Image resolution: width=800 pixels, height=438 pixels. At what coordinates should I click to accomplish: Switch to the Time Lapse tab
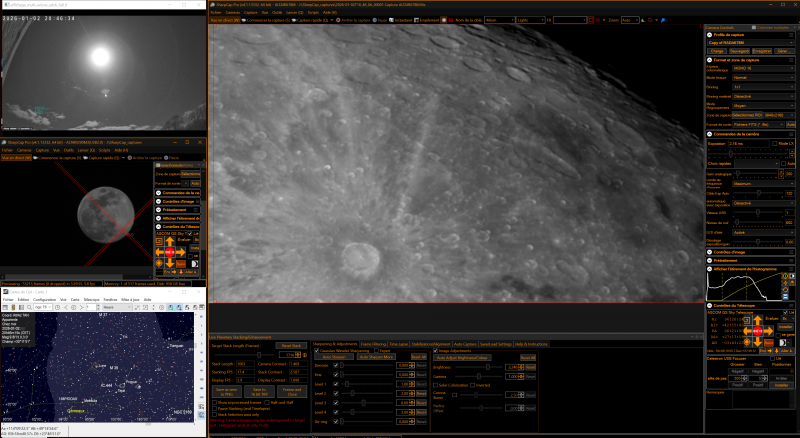tap(398, 344)
